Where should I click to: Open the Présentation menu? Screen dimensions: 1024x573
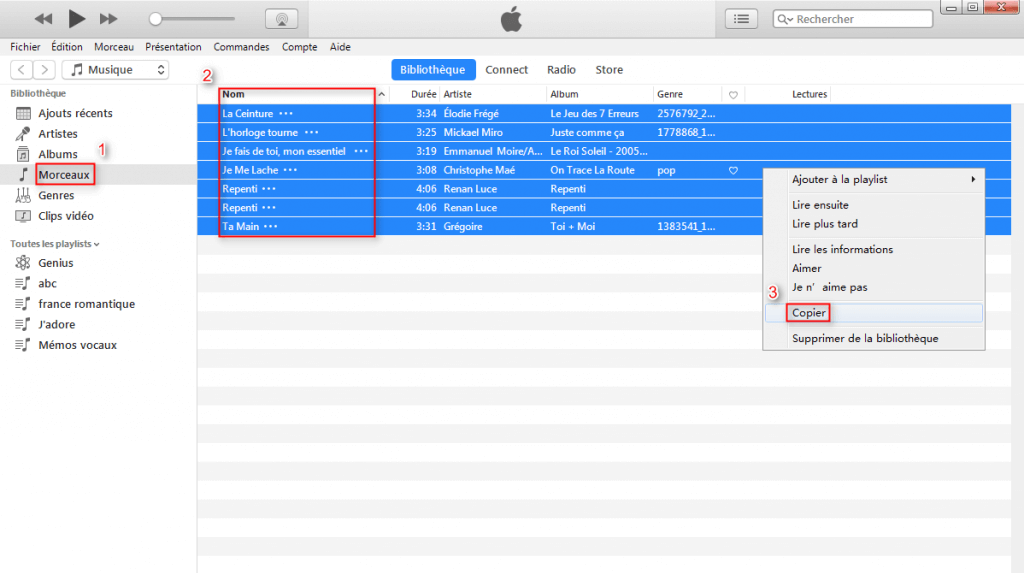173,47
